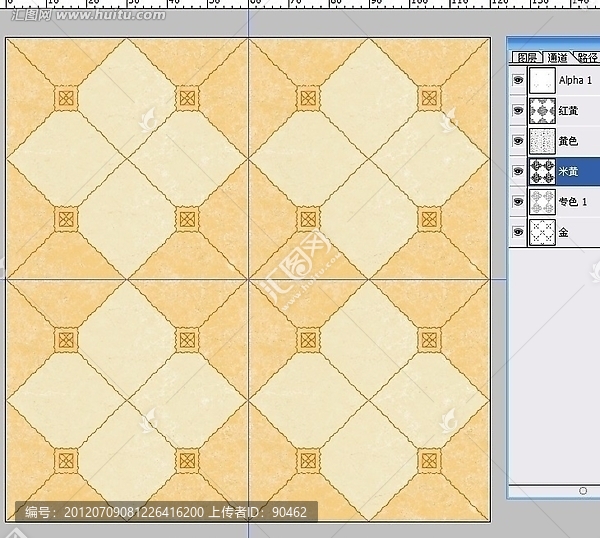
Task: Select the 黄色 channel row label
Action: click(568, 141)
